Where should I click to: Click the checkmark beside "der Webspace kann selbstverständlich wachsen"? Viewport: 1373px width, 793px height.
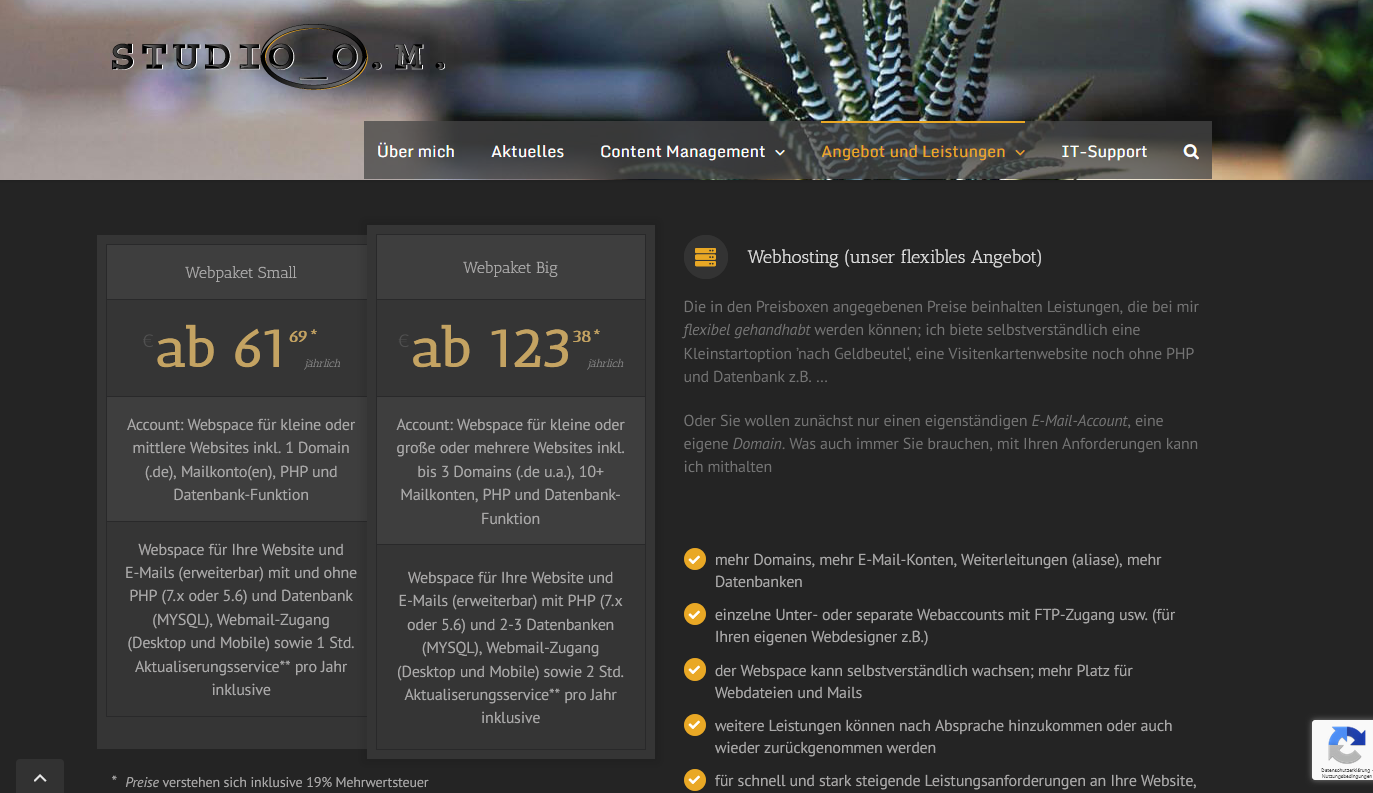pyautogui.click(x=694, y=670)
